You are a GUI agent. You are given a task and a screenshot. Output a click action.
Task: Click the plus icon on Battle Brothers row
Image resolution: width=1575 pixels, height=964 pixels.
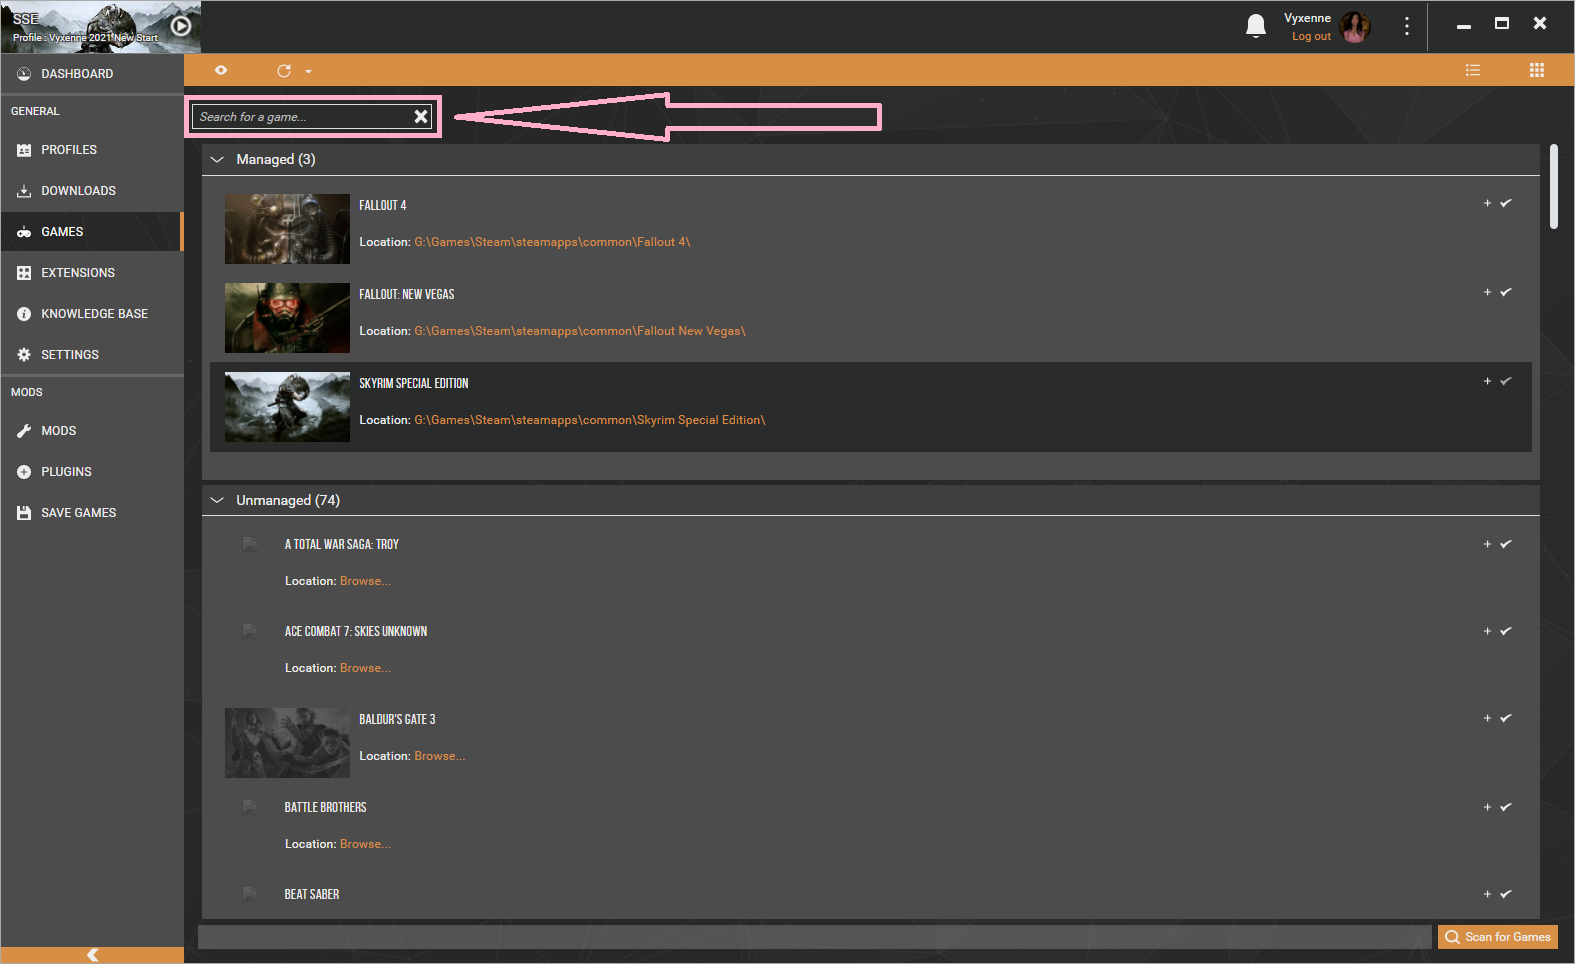click(1487, 808)
